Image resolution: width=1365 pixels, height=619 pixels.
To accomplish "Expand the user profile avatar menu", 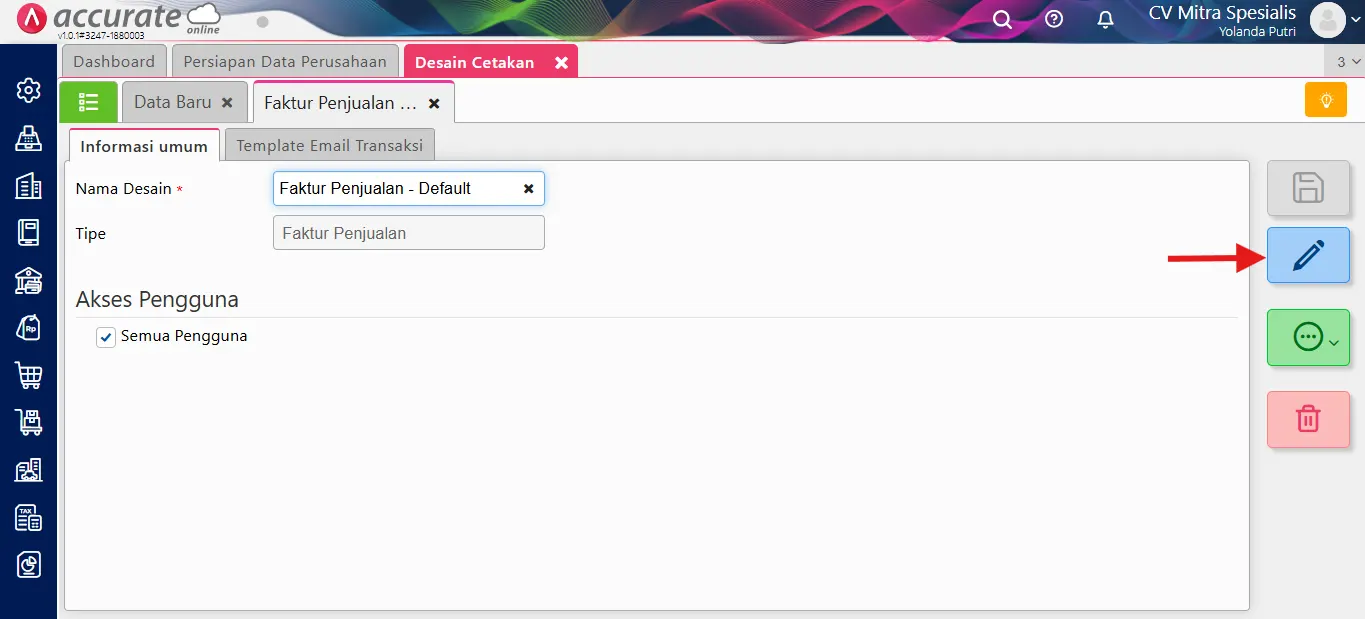I will (1334, 20).
